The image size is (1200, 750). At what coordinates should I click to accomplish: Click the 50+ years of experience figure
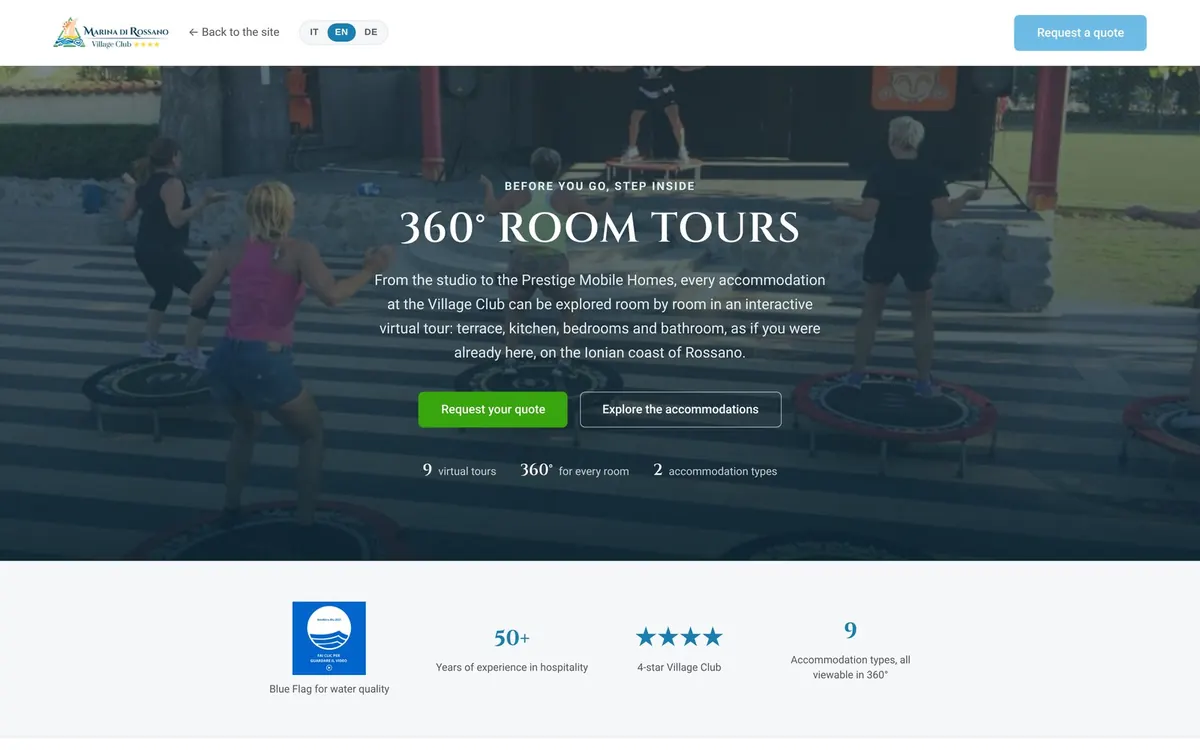point(512,638)
